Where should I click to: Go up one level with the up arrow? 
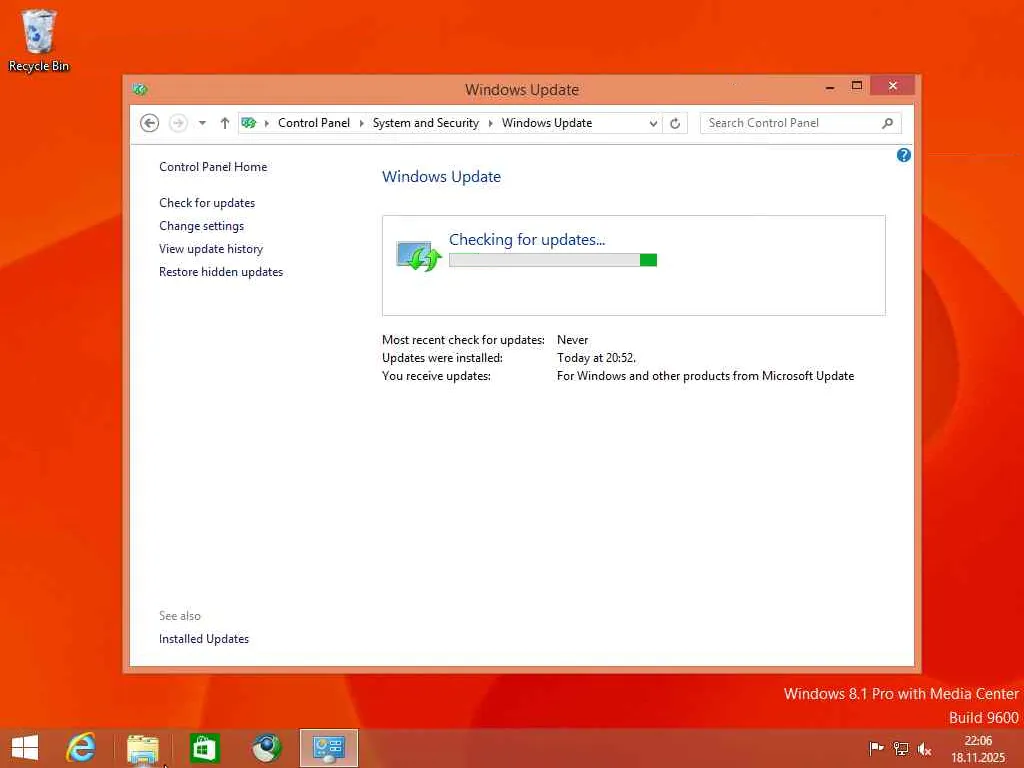coord(225,123)
